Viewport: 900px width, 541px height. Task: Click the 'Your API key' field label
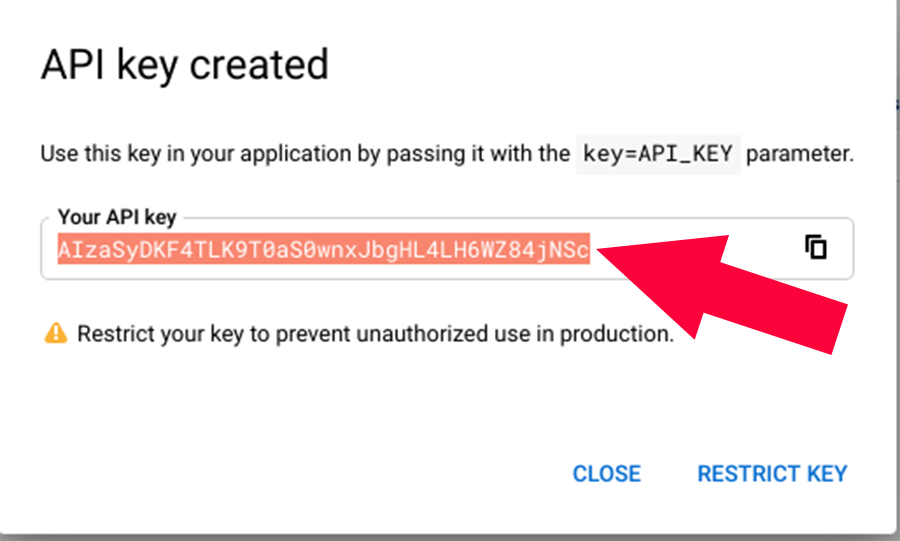(117, 217)
